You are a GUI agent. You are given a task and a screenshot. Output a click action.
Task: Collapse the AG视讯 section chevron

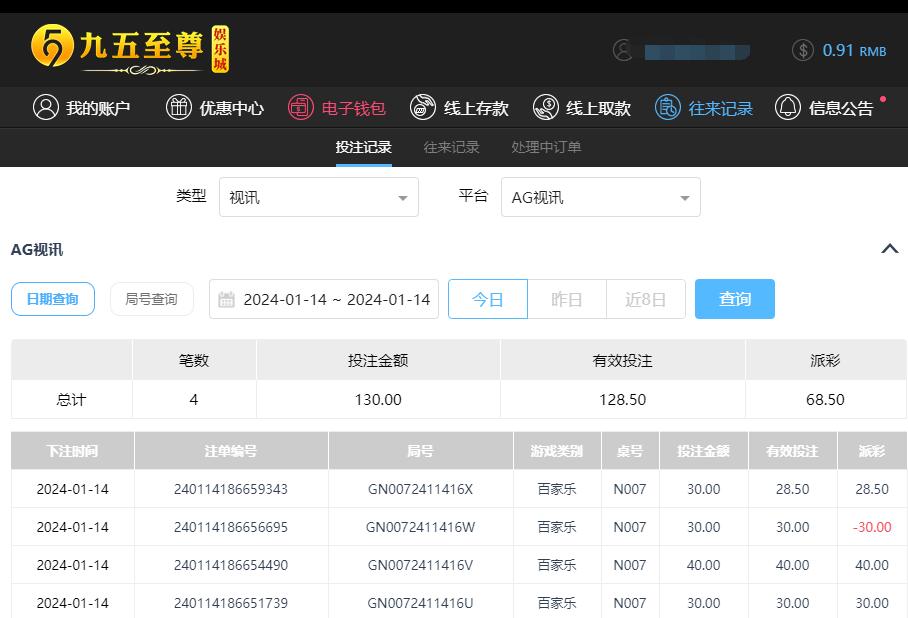click(x=889, y=249)
